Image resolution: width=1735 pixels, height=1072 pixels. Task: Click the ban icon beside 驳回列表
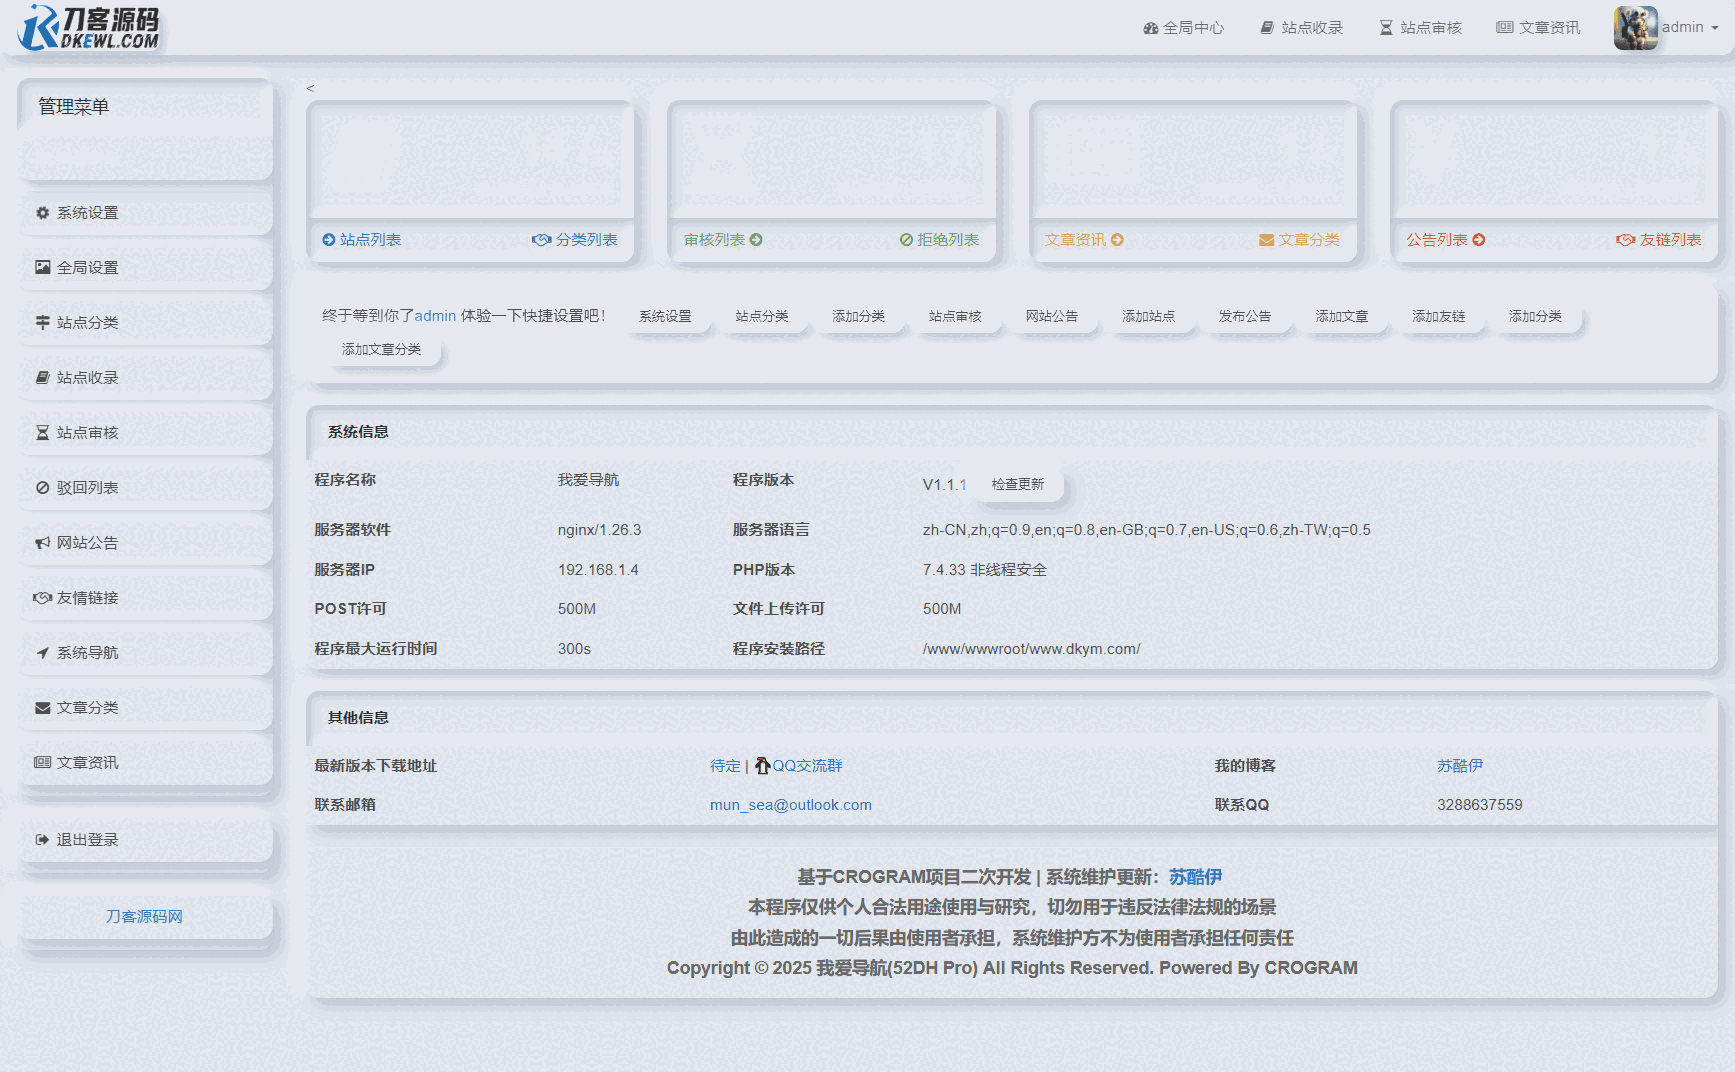(42, 488)
